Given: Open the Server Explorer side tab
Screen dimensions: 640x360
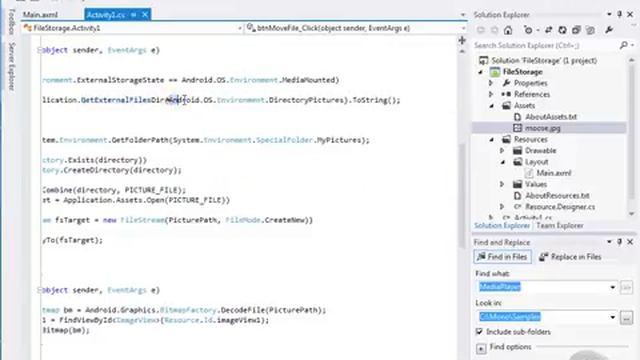Looking at the screenshot, I should (x=11, y=66).
